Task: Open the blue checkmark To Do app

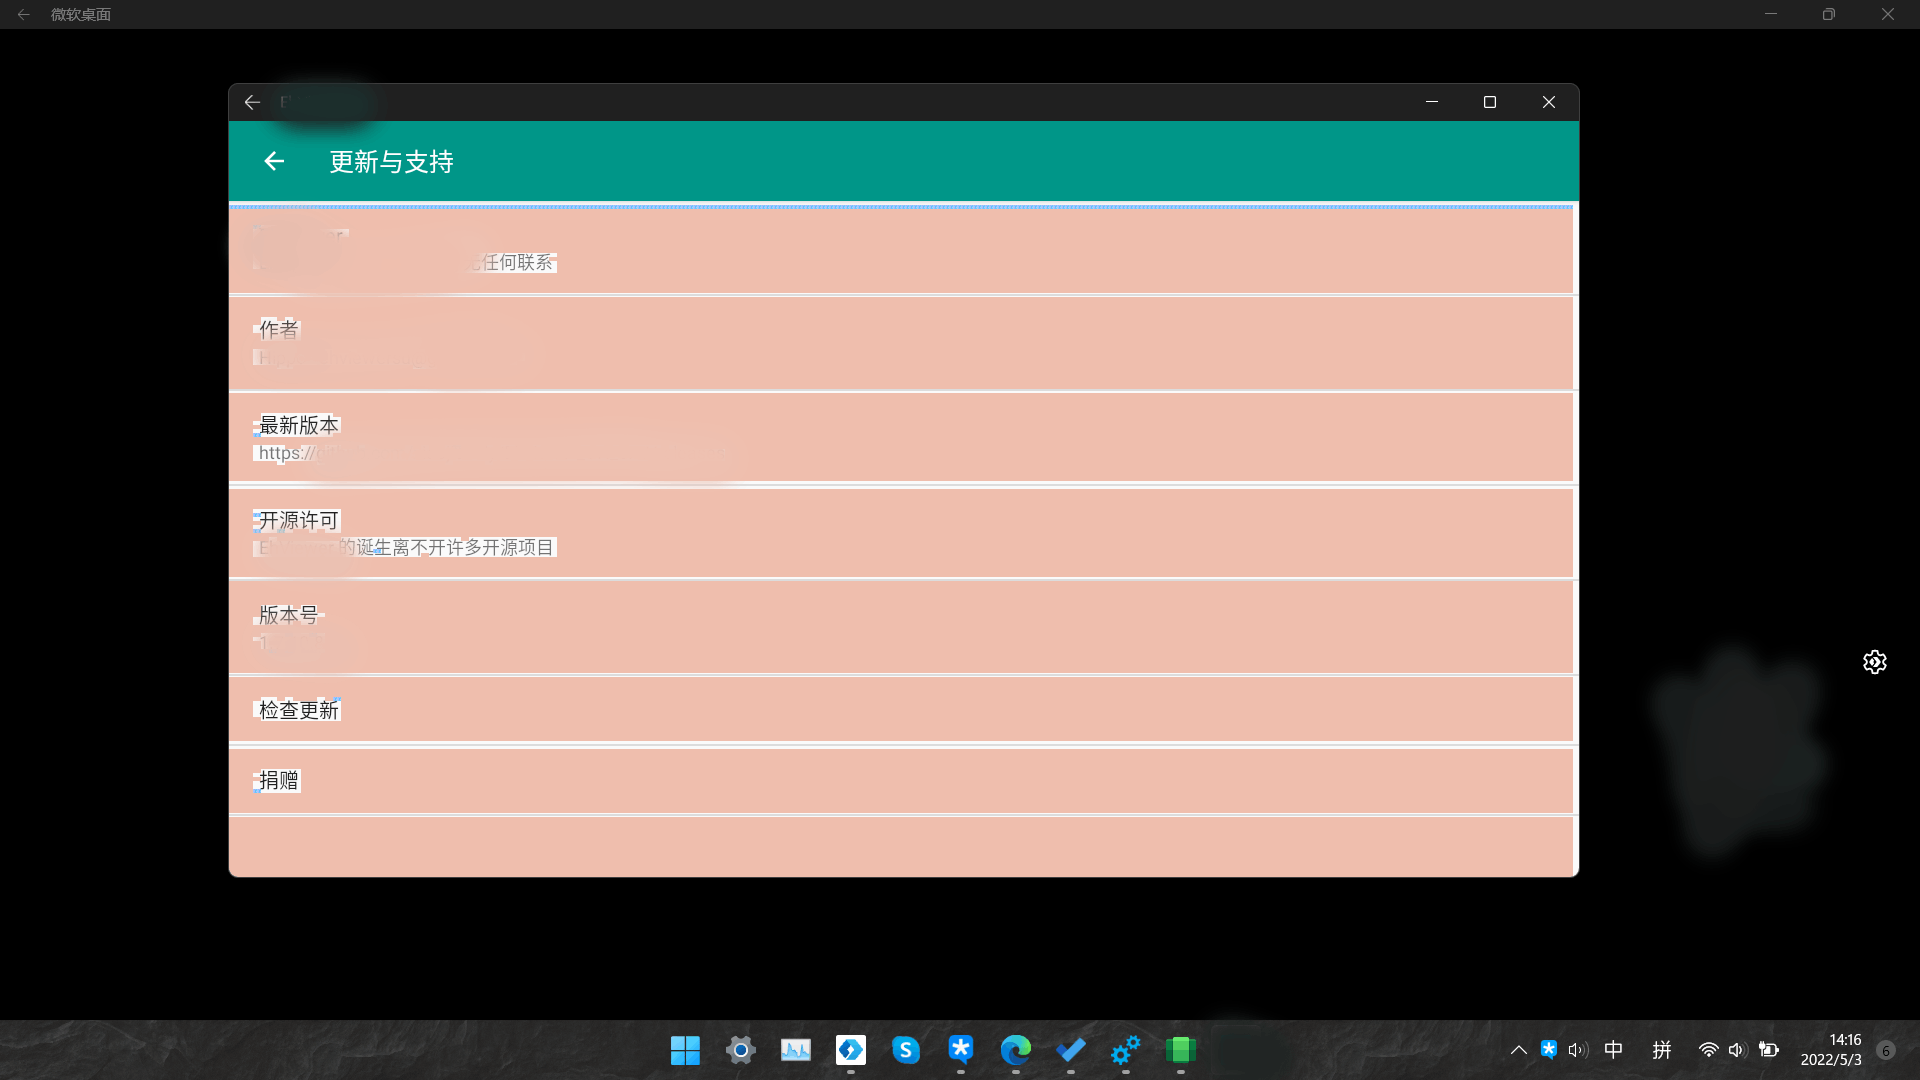Action: [x=1070, y=1050]
